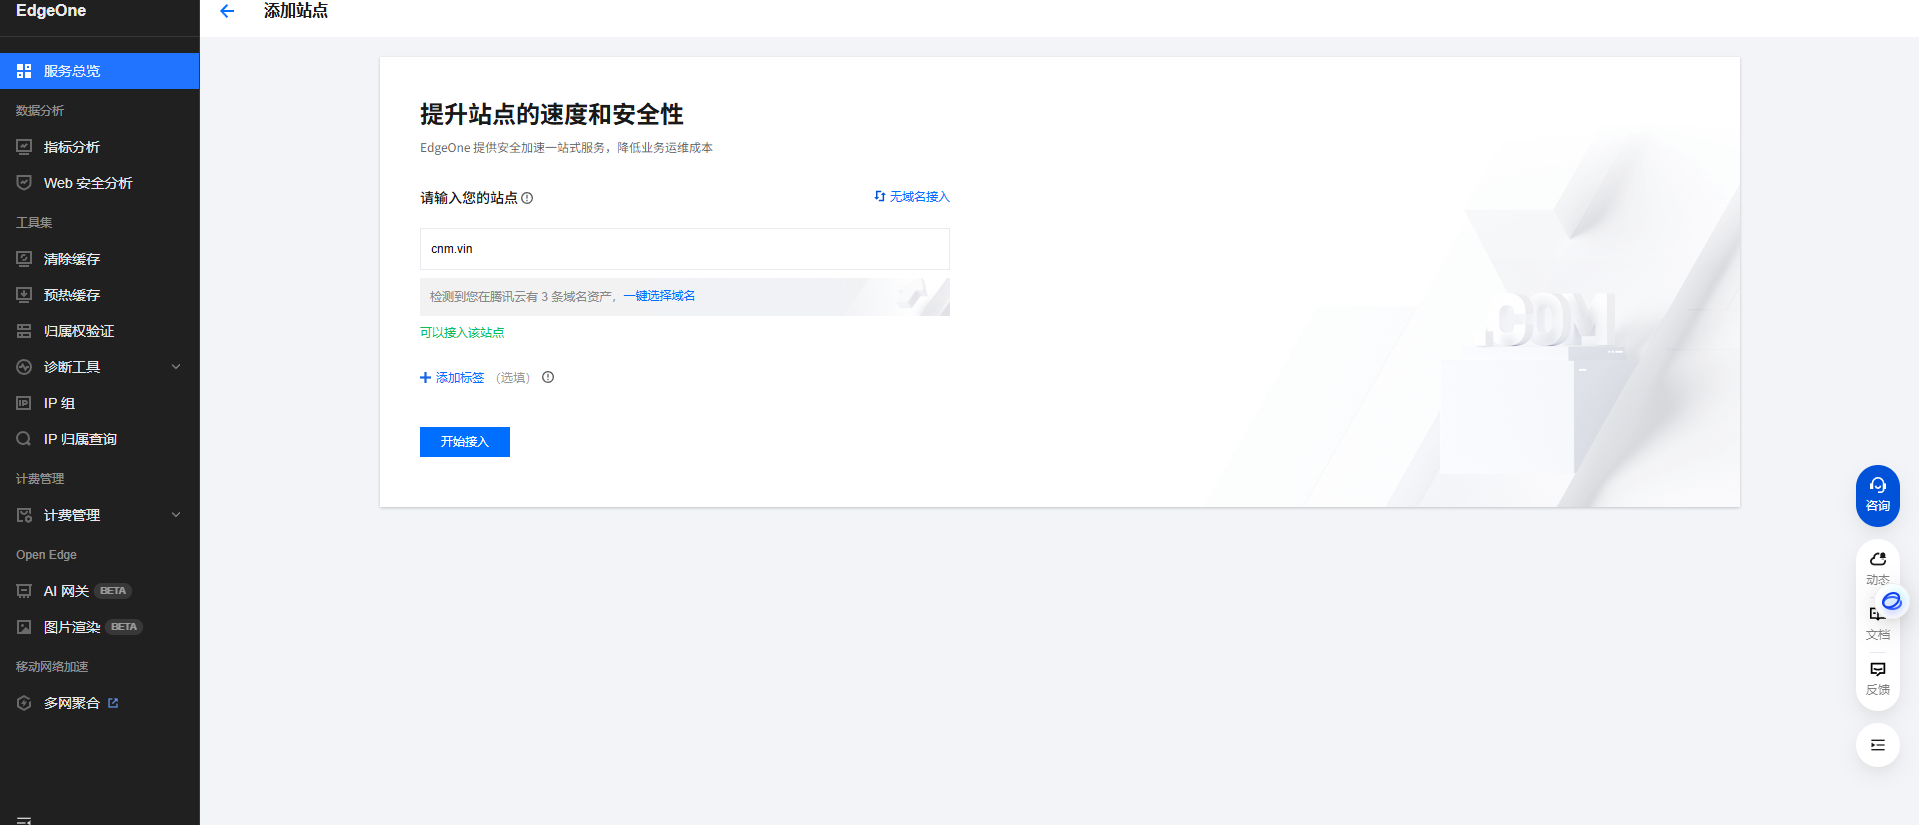Viewport: 1919px width, 825px height.
Task: Open 多网聚合 external link
Action: [x=72, y=703]
